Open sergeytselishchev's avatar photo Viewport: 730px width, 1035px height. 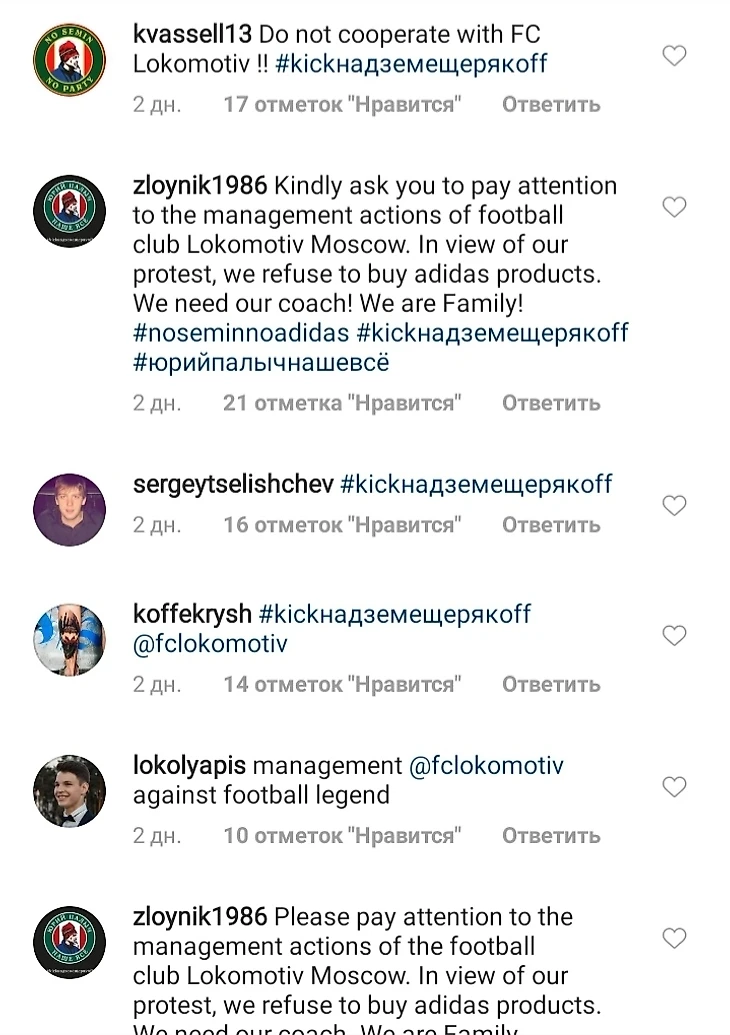point(69,510)
